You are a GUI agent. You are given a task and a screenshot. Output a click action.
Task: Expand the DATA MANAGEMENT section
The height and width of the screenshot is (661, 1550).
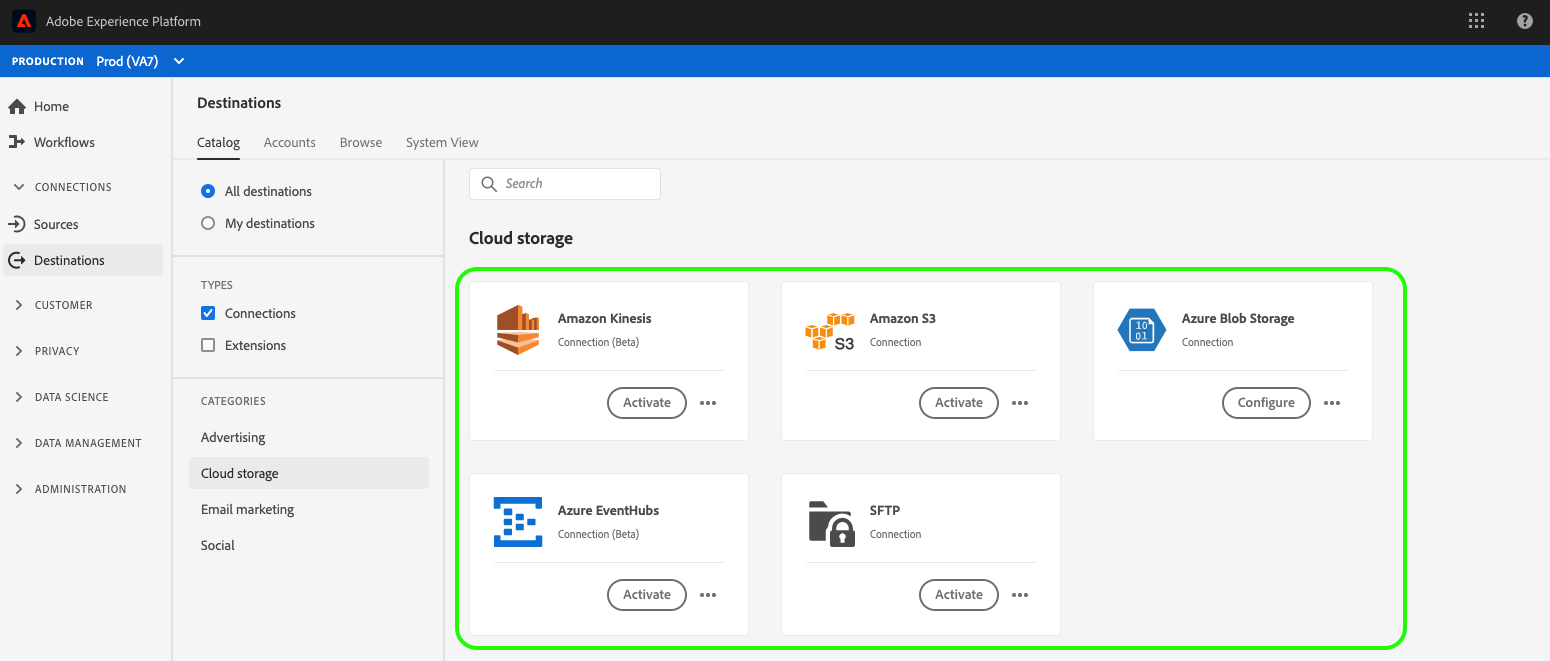19,443
